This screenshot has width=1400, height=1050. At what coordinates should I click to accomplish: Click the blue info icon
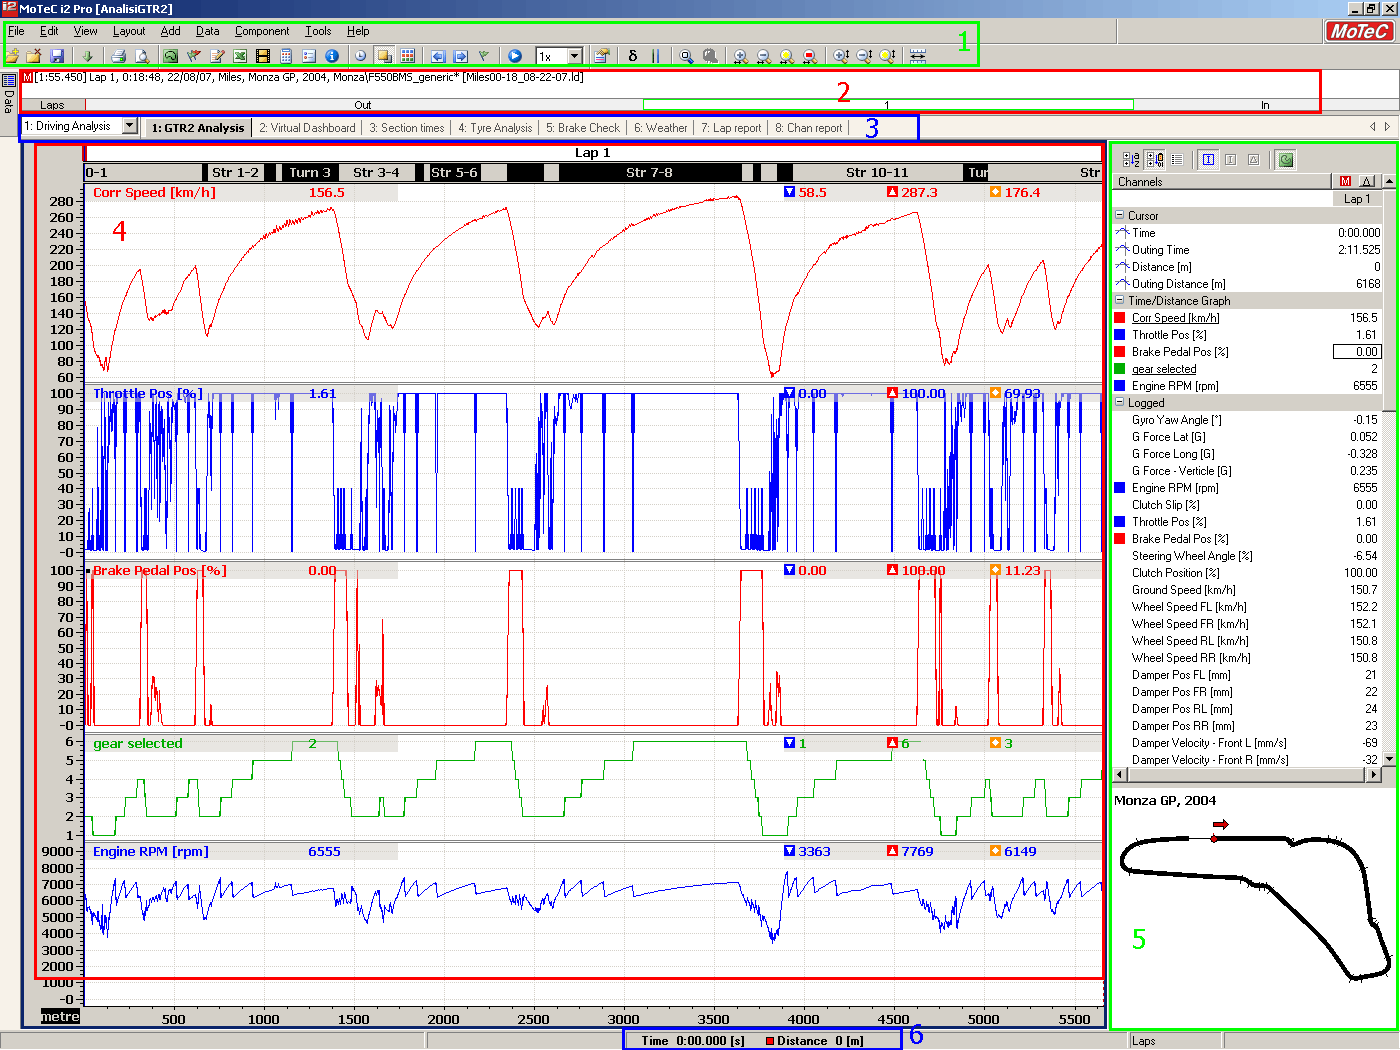332,56
